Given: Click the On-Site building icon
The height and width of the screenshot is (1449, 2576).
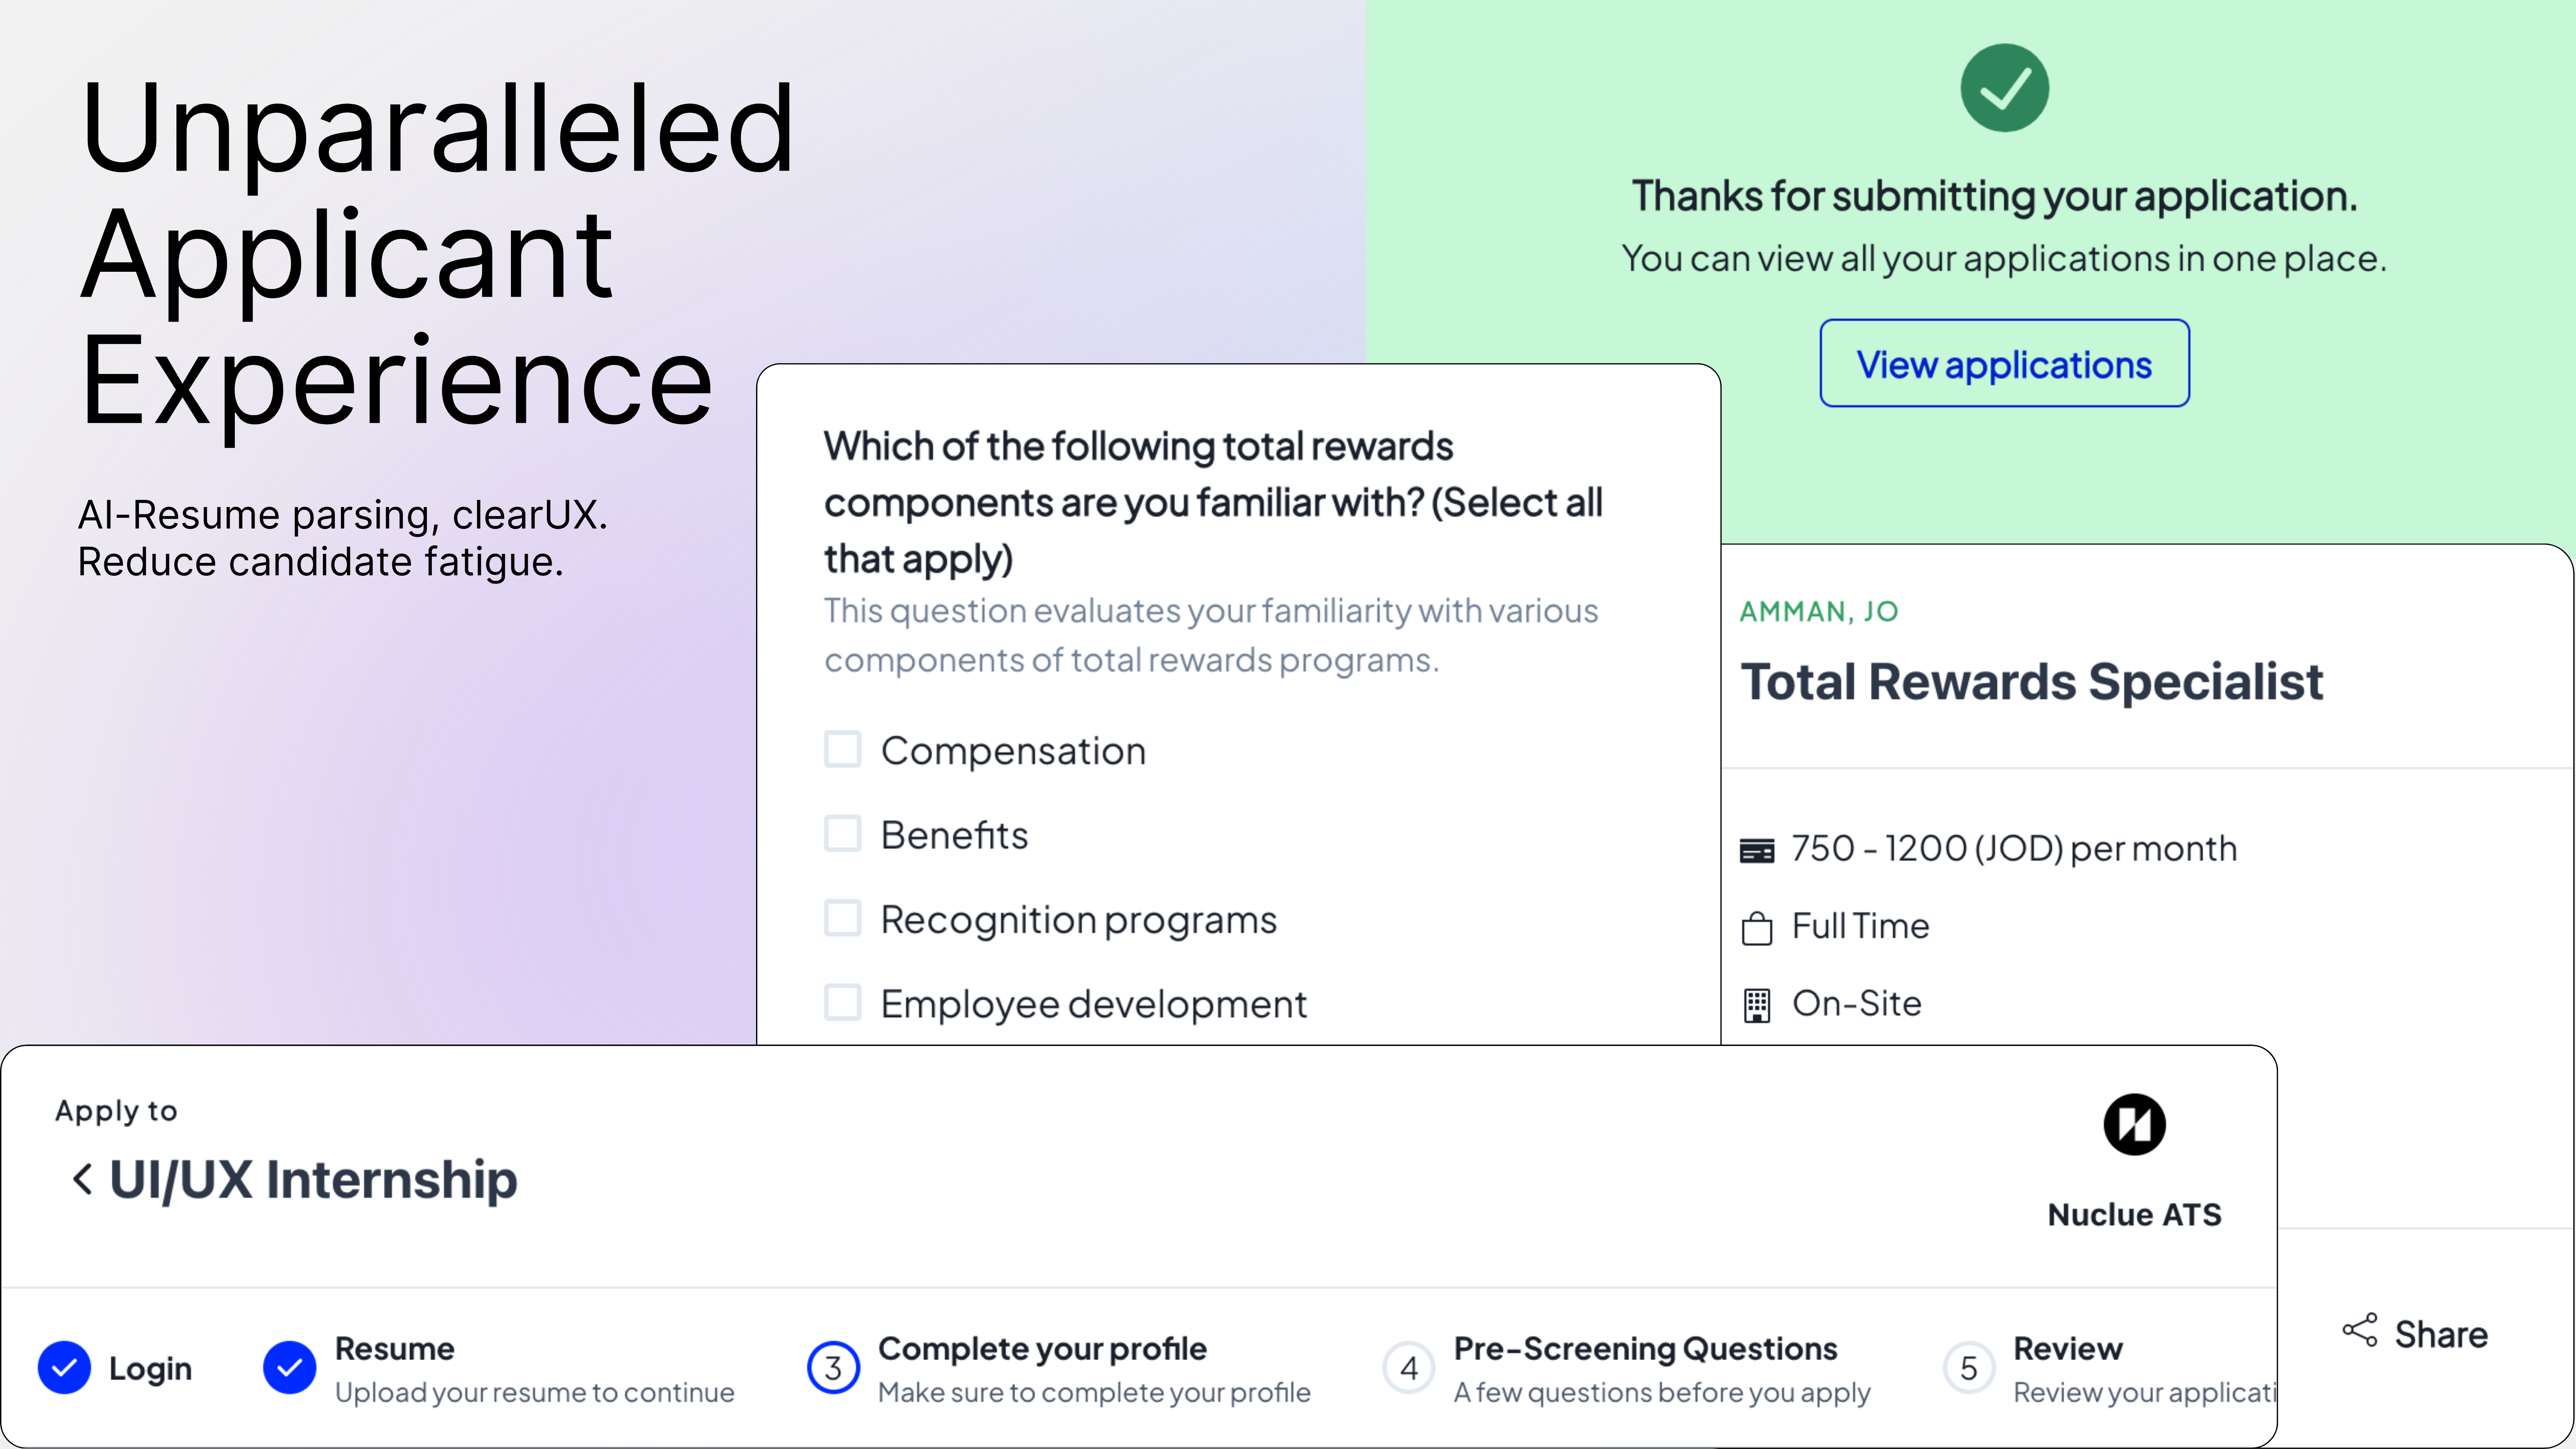Looking at the screenshot, I should tap(1756, 1005).
